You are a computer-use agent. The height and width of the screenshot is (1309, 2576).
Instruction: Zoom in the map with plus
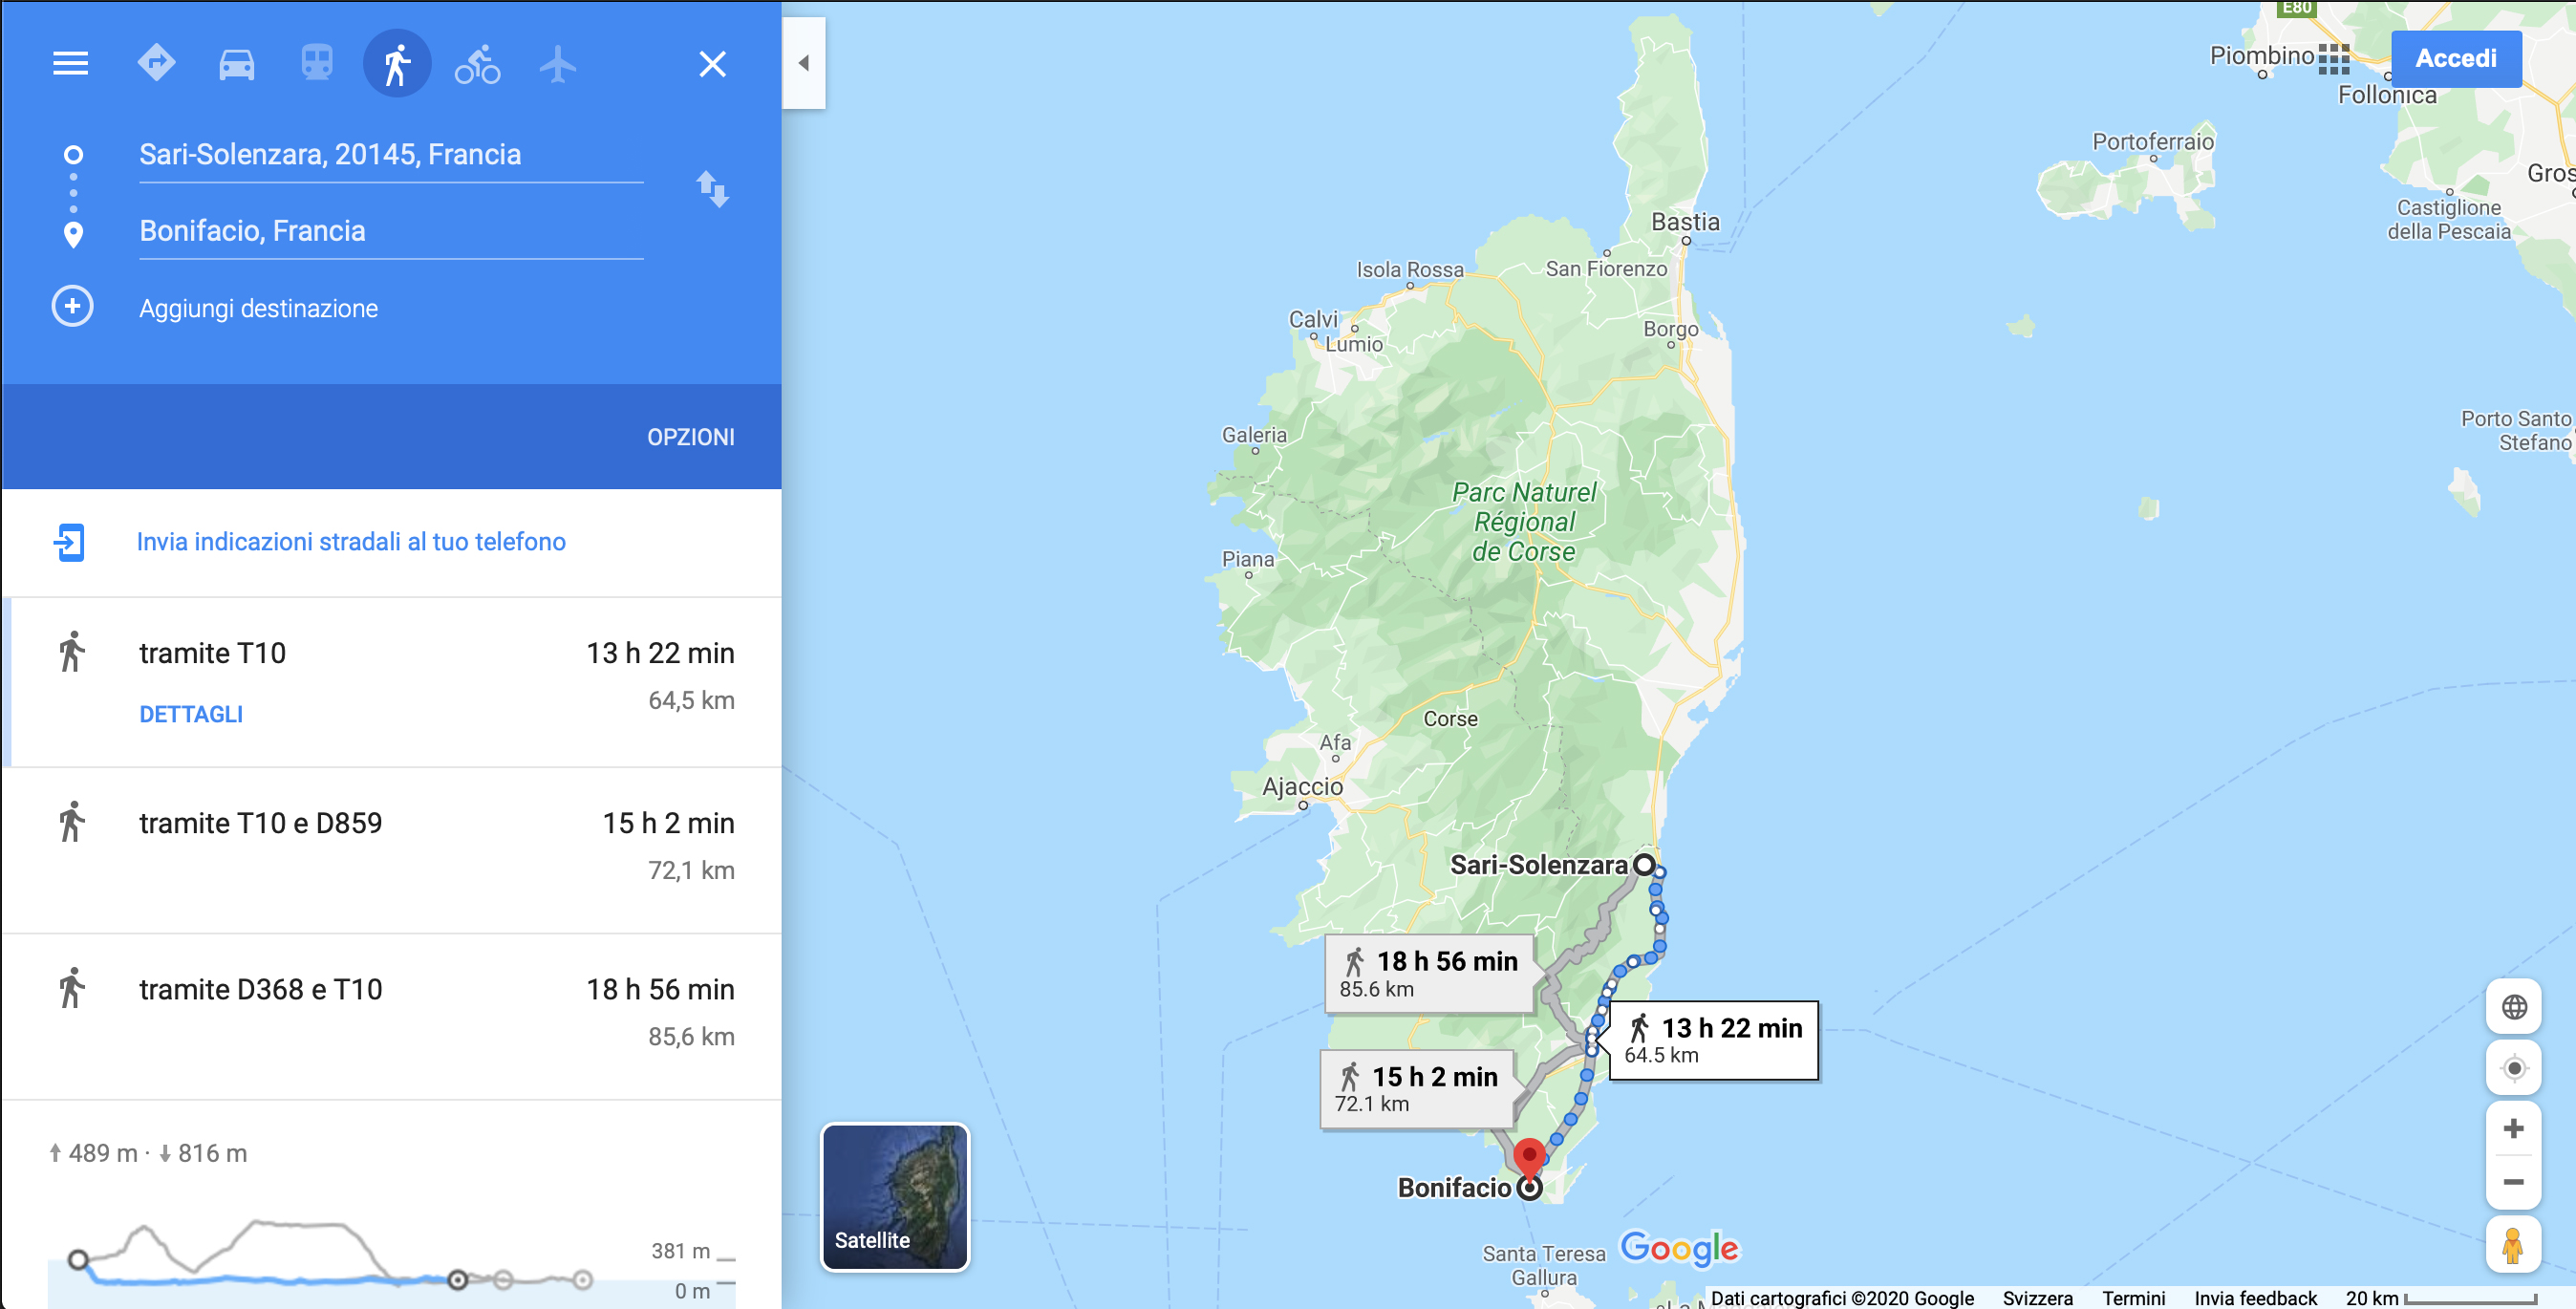tap(2513, 1129)
